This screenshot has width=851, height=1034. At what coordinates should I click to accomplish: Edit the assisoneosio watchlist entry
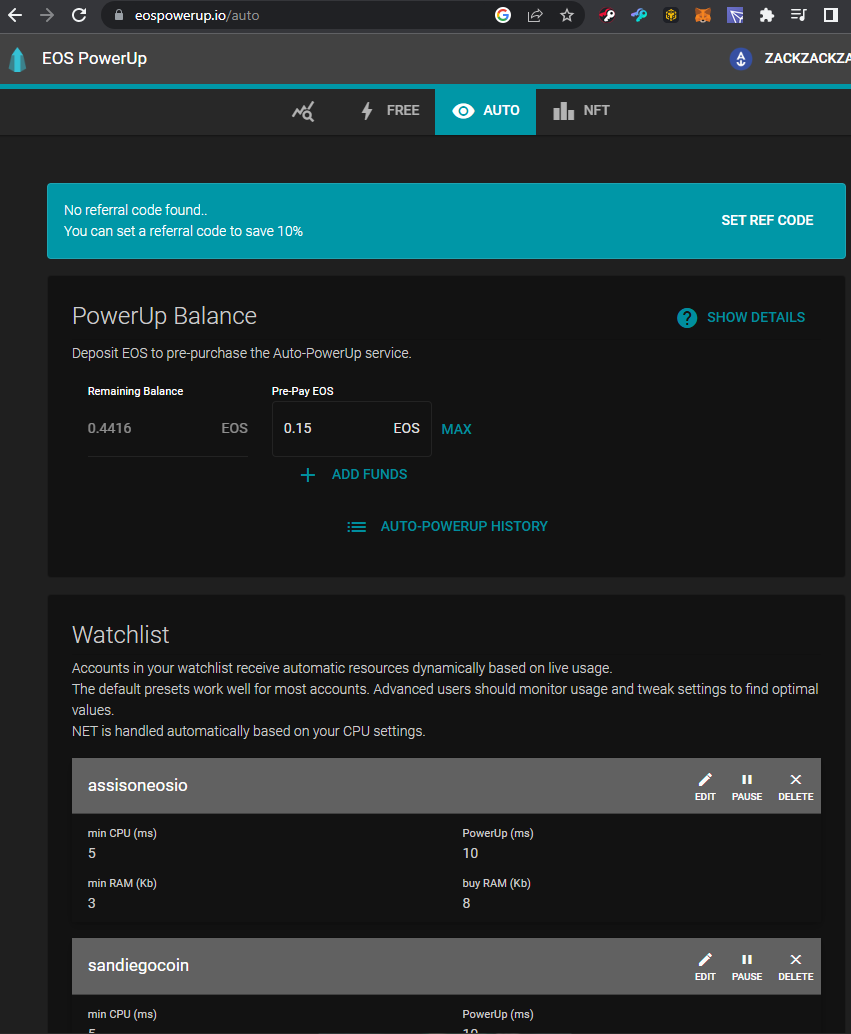coord(705,787)
